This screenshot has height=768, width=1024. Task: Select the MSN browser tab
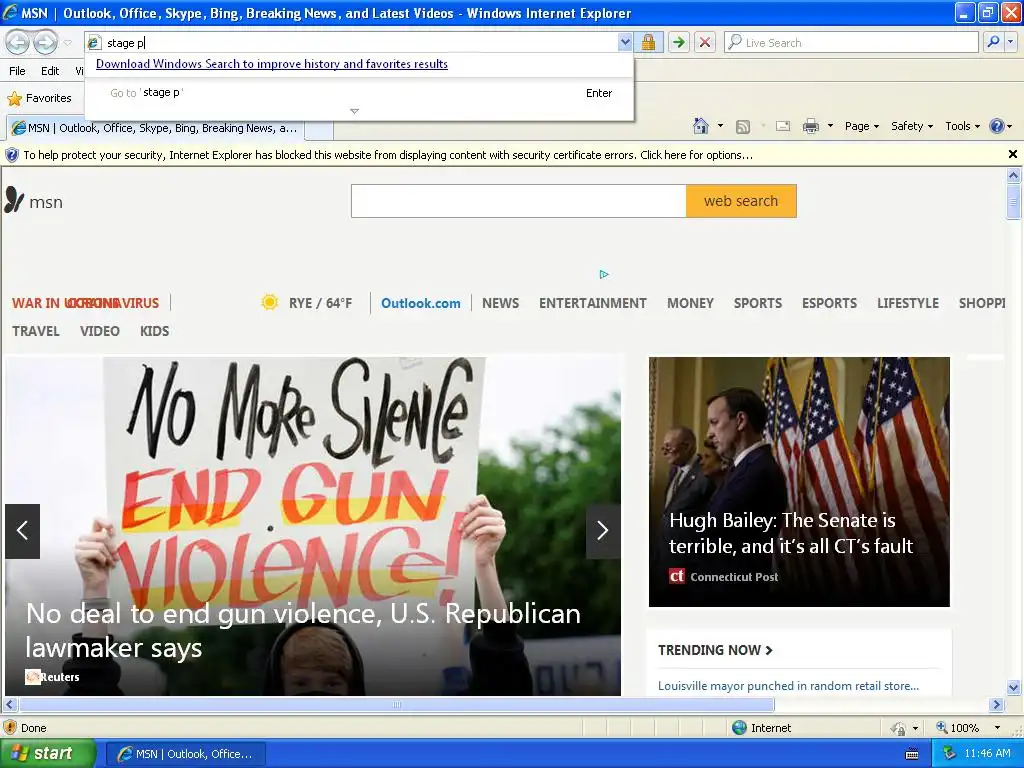tap(155, 128)
